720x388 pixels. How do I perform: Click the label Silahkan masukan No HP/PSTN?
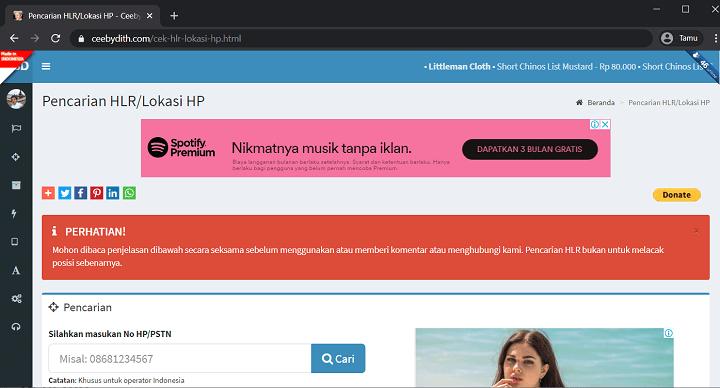pos(110,334)
